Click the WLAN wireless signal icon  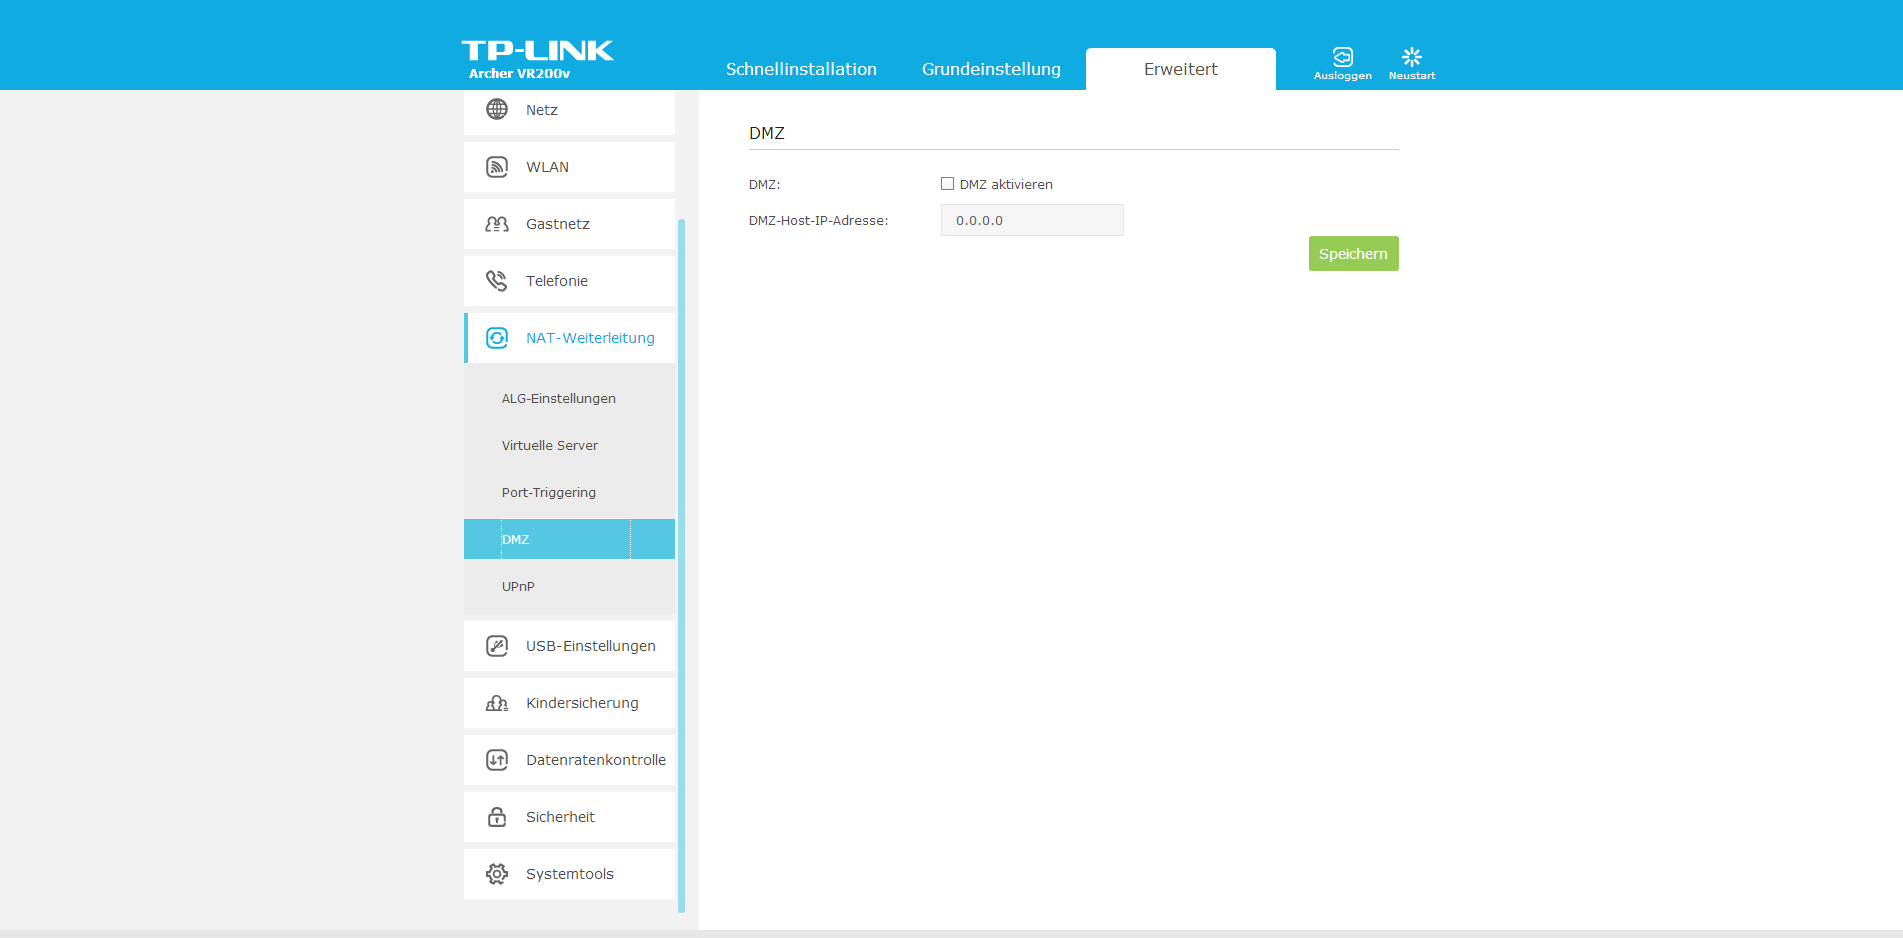[x=496, y=167]
